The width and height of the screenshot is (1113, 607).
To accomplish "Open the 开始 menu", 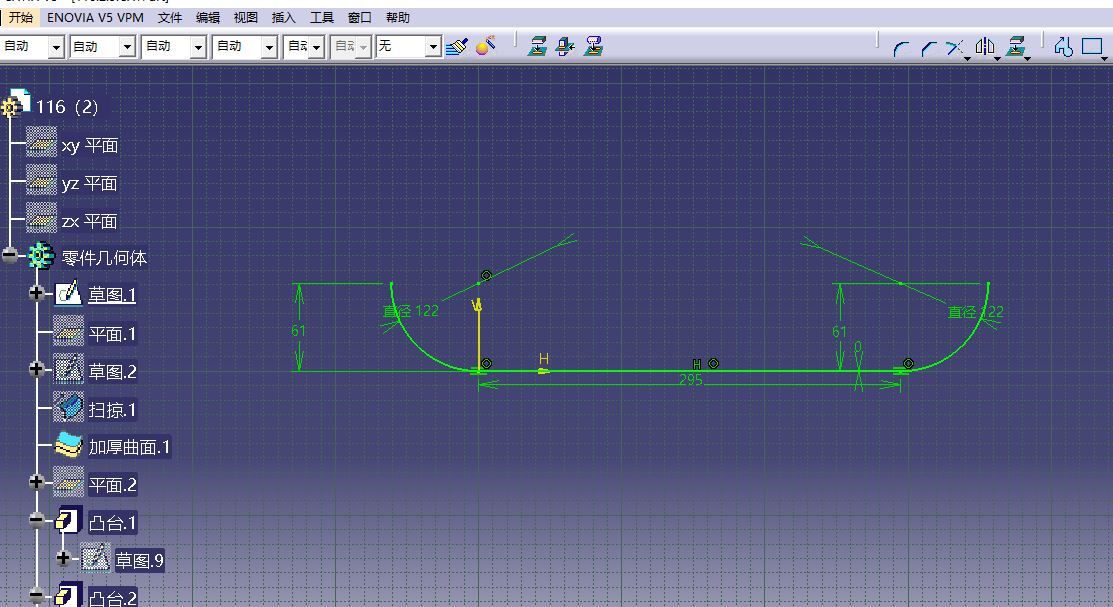I will coord(21,17).
